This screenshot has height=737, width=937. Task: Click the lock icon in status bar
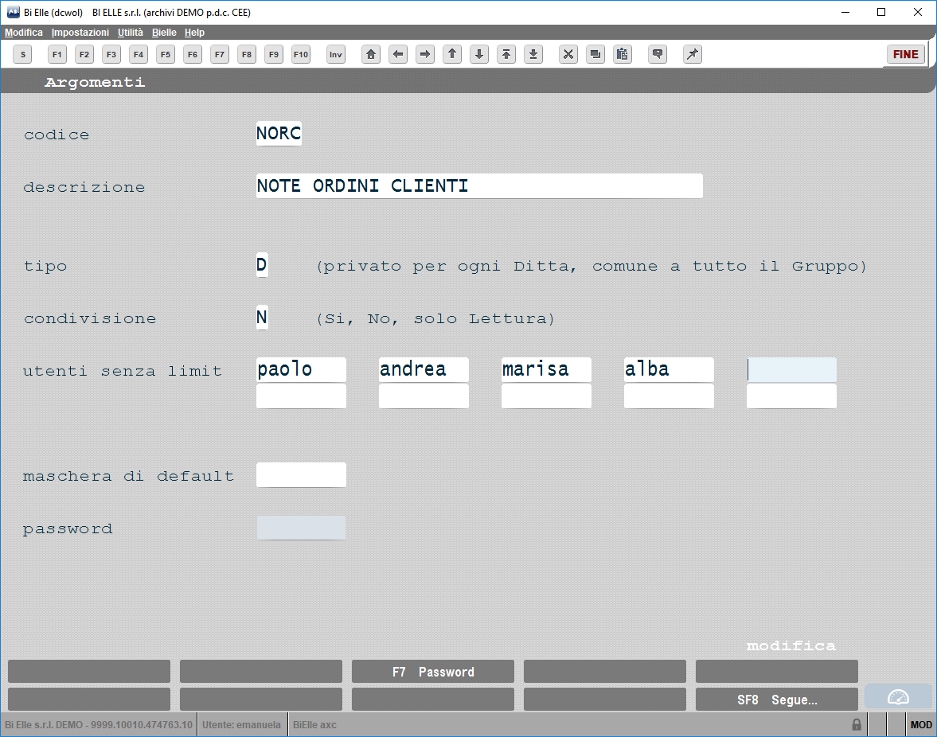(x=856, y=724)
